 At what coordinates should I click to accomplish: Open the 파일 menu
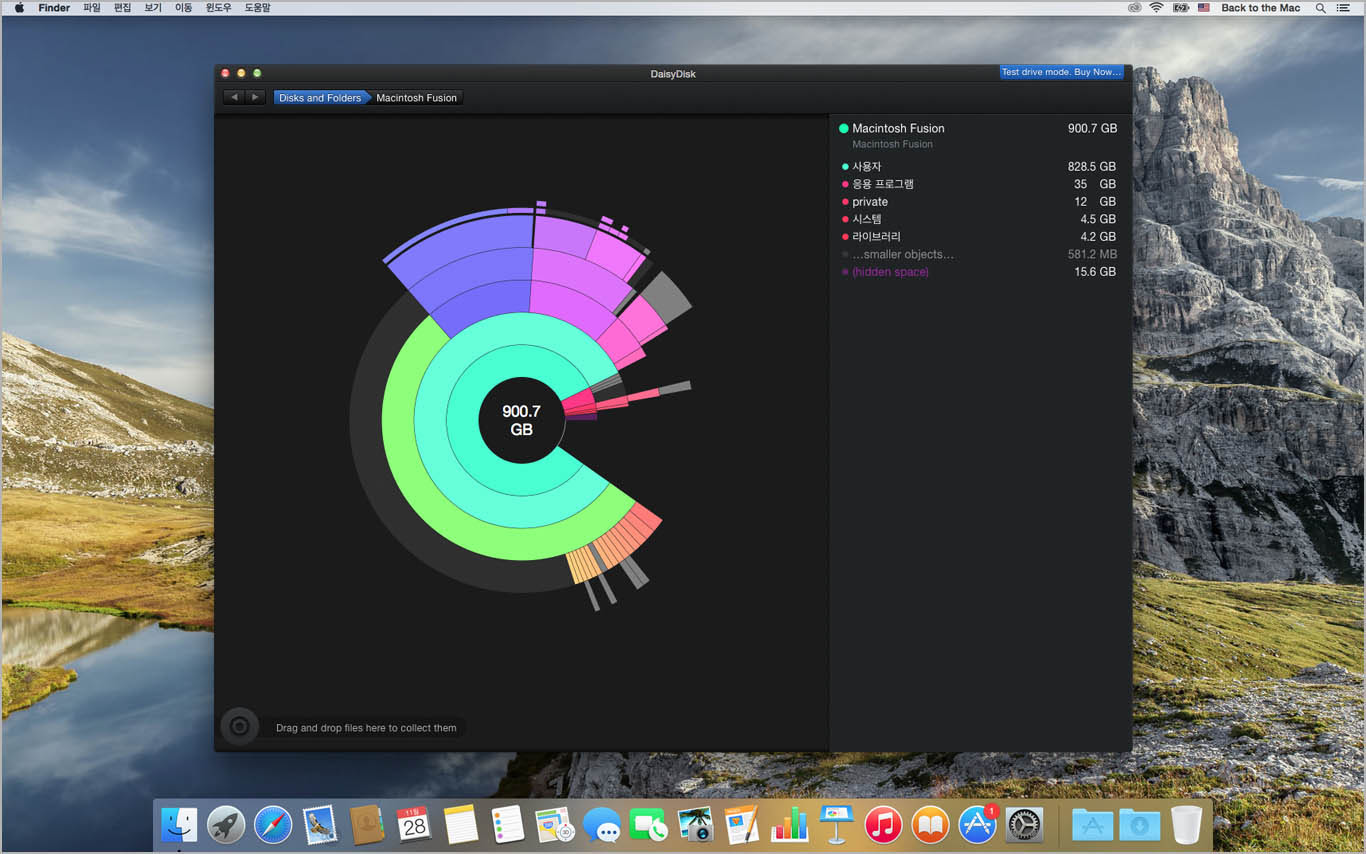coord(91,8)
